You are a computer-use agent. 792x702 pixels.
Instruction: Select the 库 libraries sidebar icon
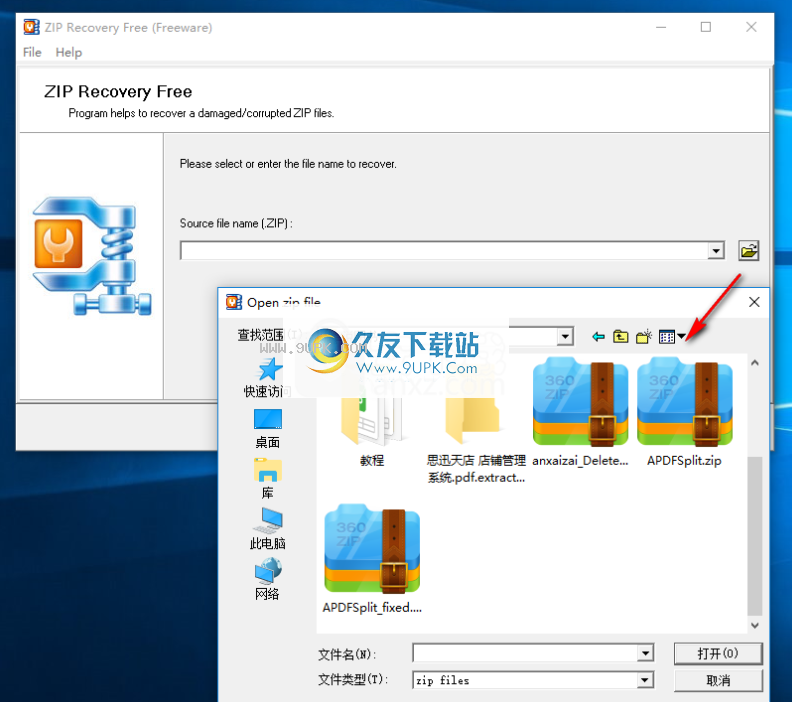click(x=267, y=479)
